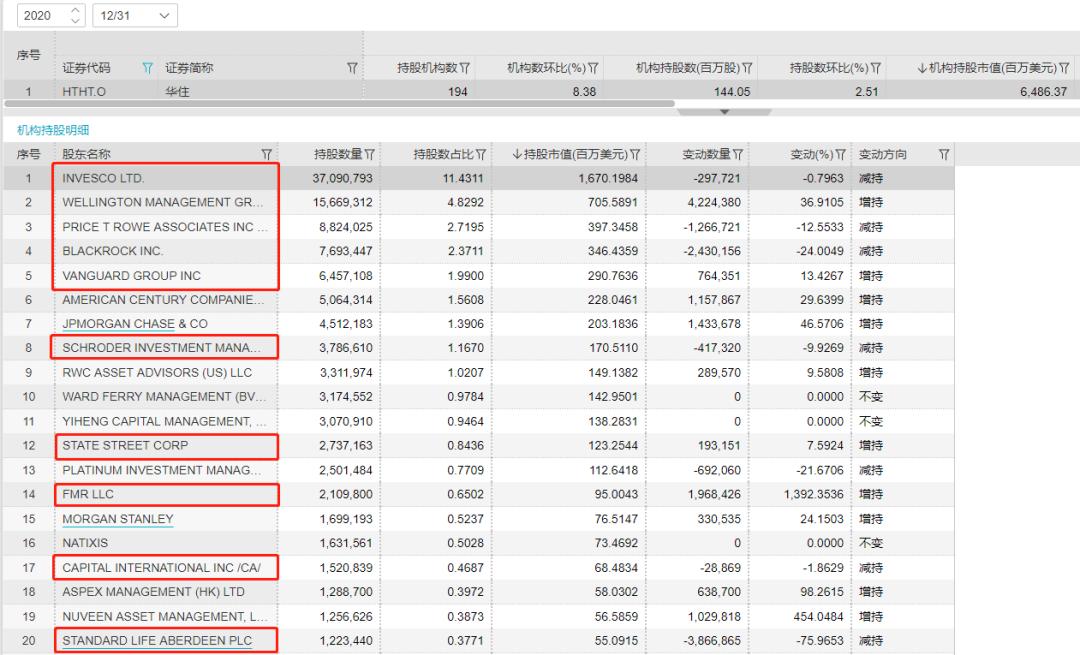Viewport: 1080px width, 655px height.
Task: Click inside the 2020 year input field
Action: tap(40, 15)
